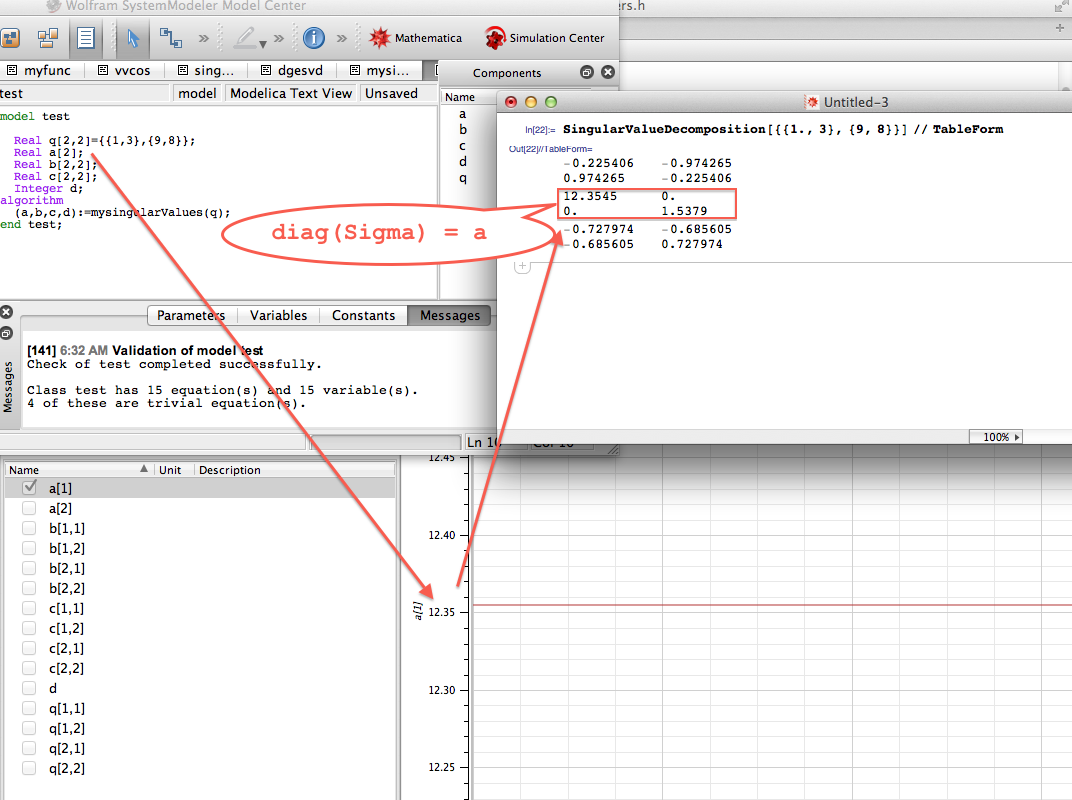
Task: Click the Validation of model test message
Action: click(x=187, y=350)
